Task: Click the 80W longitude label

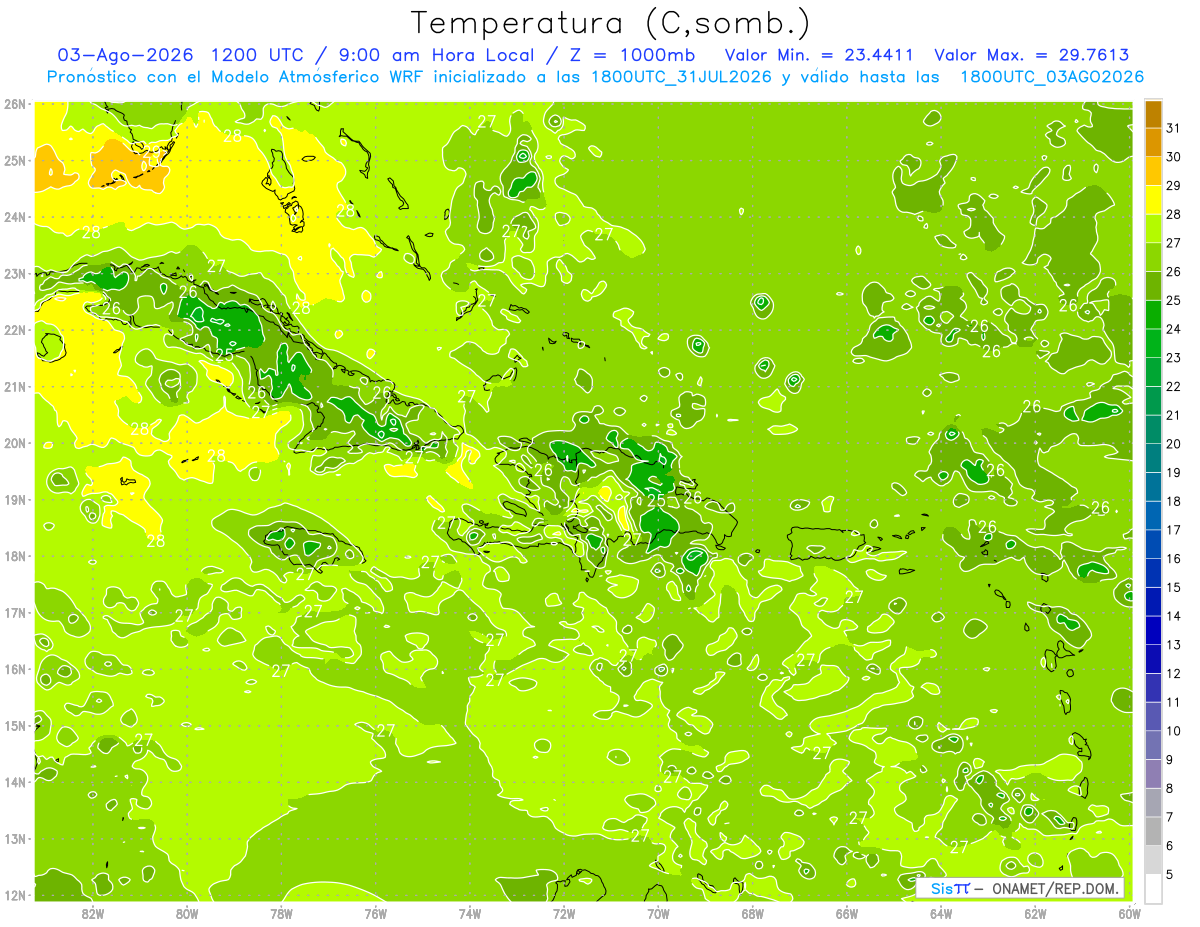Action: (x=186, y=913)
